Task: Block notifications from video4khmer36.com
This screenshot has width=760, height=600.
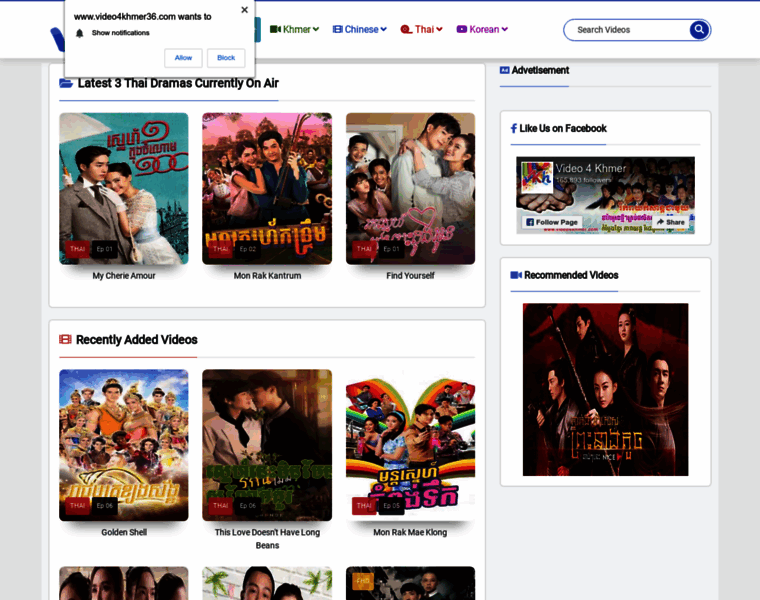Action: (226, 58)
